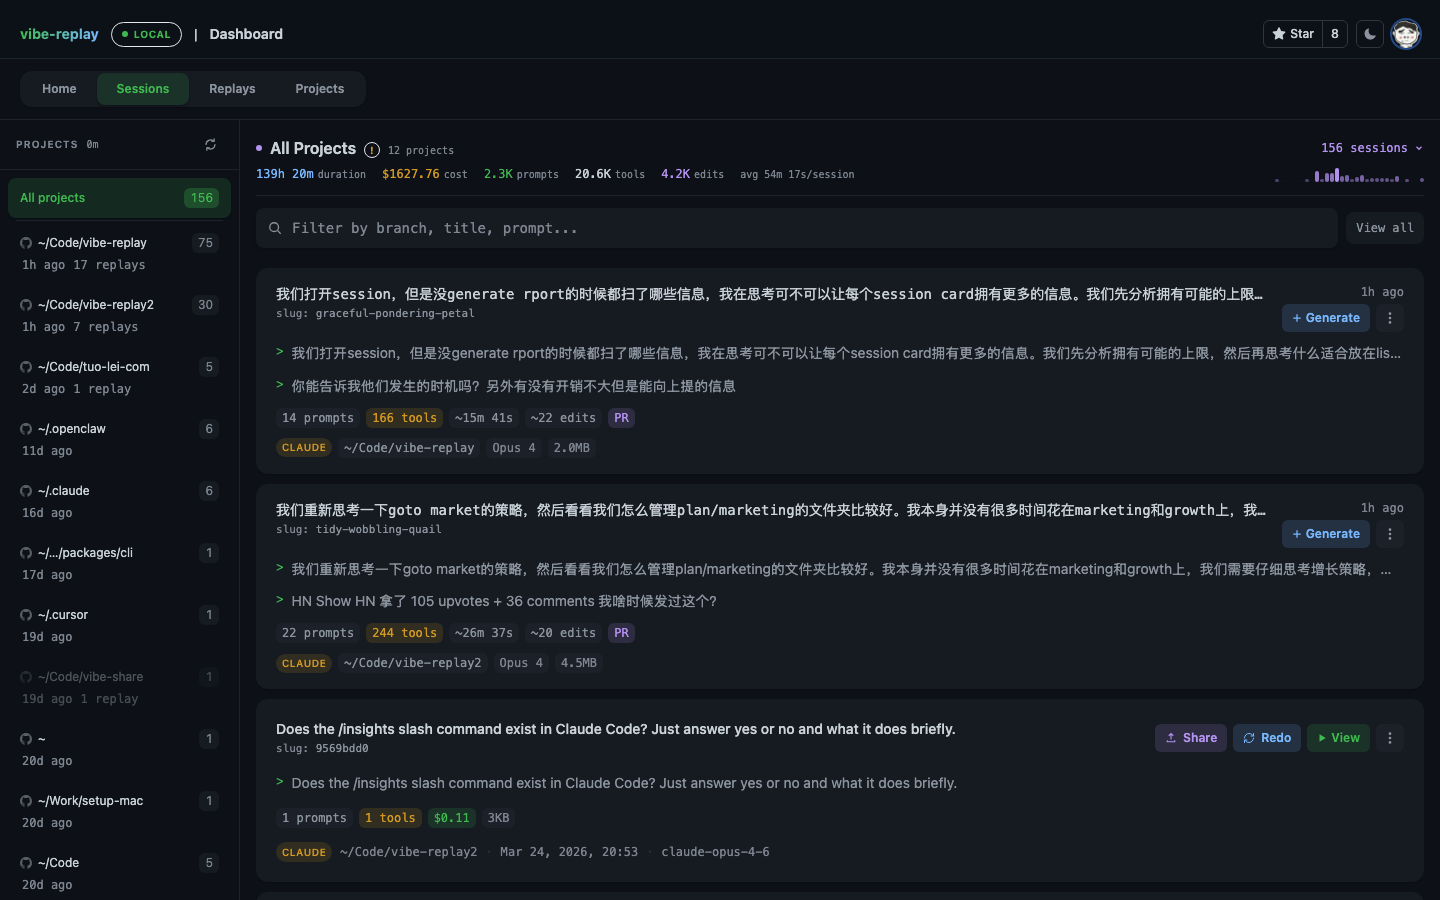Focus the session filter search field
The height and width of the screenshot is (900, 1440).
796,228
